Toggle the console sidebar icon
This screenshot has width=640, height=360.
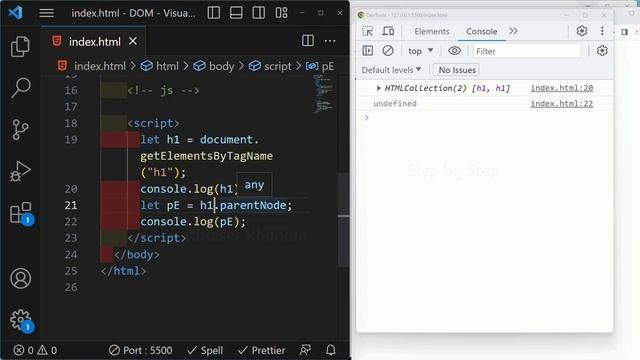click(x=367, y=51)
